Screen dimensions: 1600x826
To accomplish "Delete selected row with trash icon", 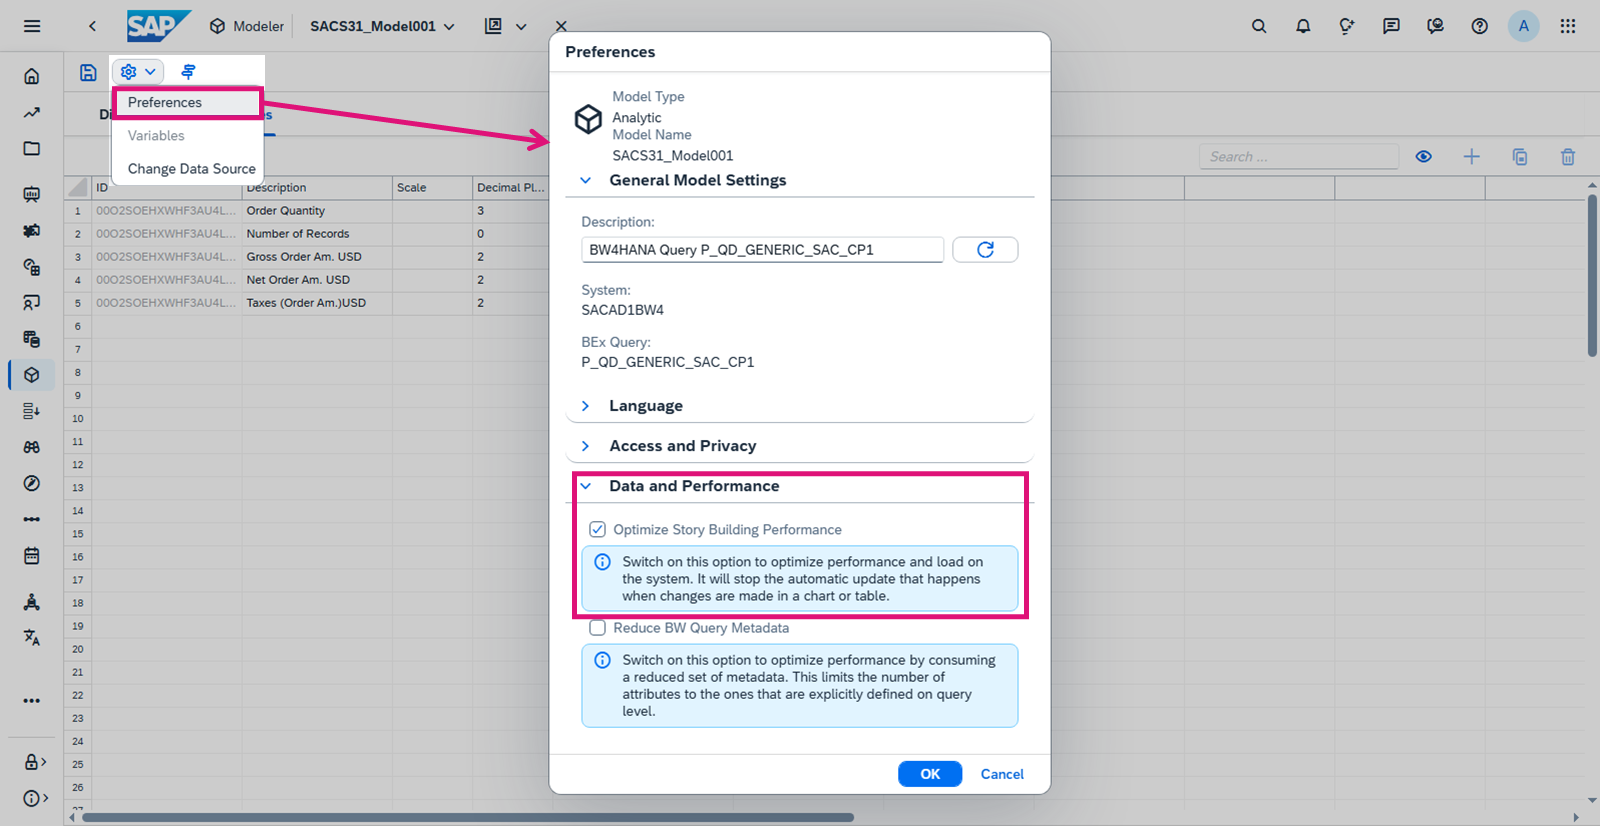I will (x=1568, y=156).
